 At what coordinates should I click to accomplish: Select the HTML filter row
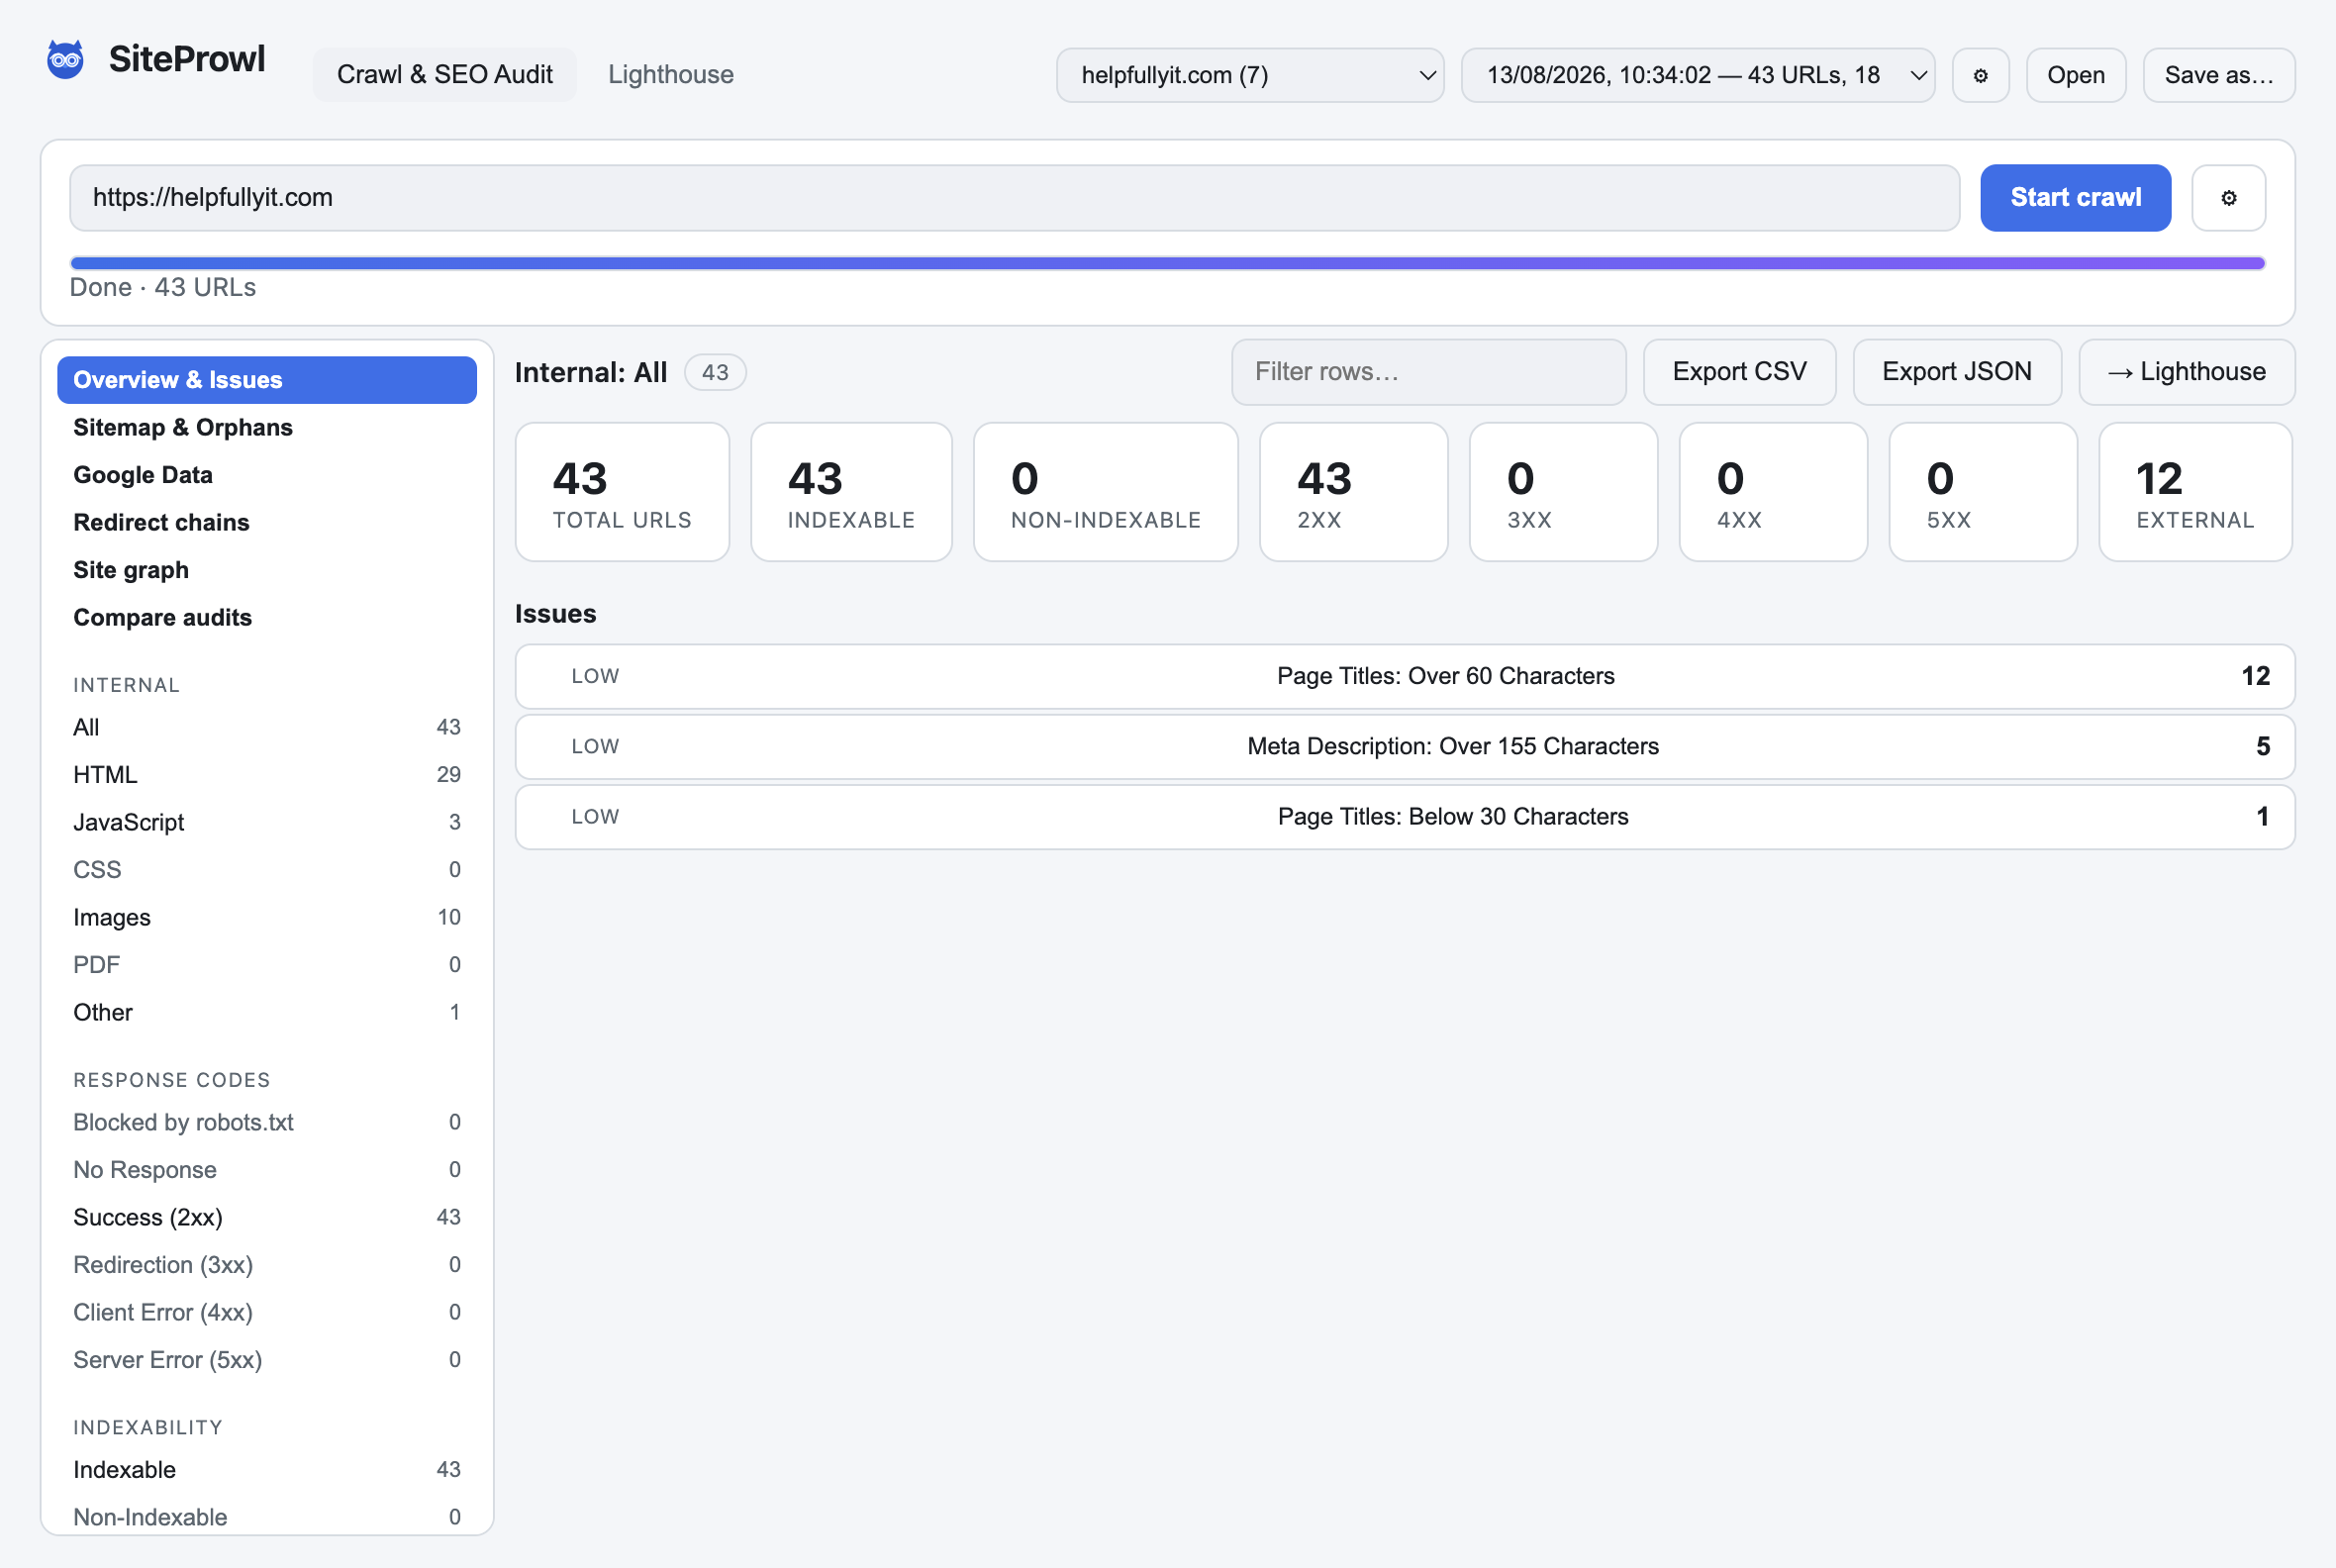[267, 775]
